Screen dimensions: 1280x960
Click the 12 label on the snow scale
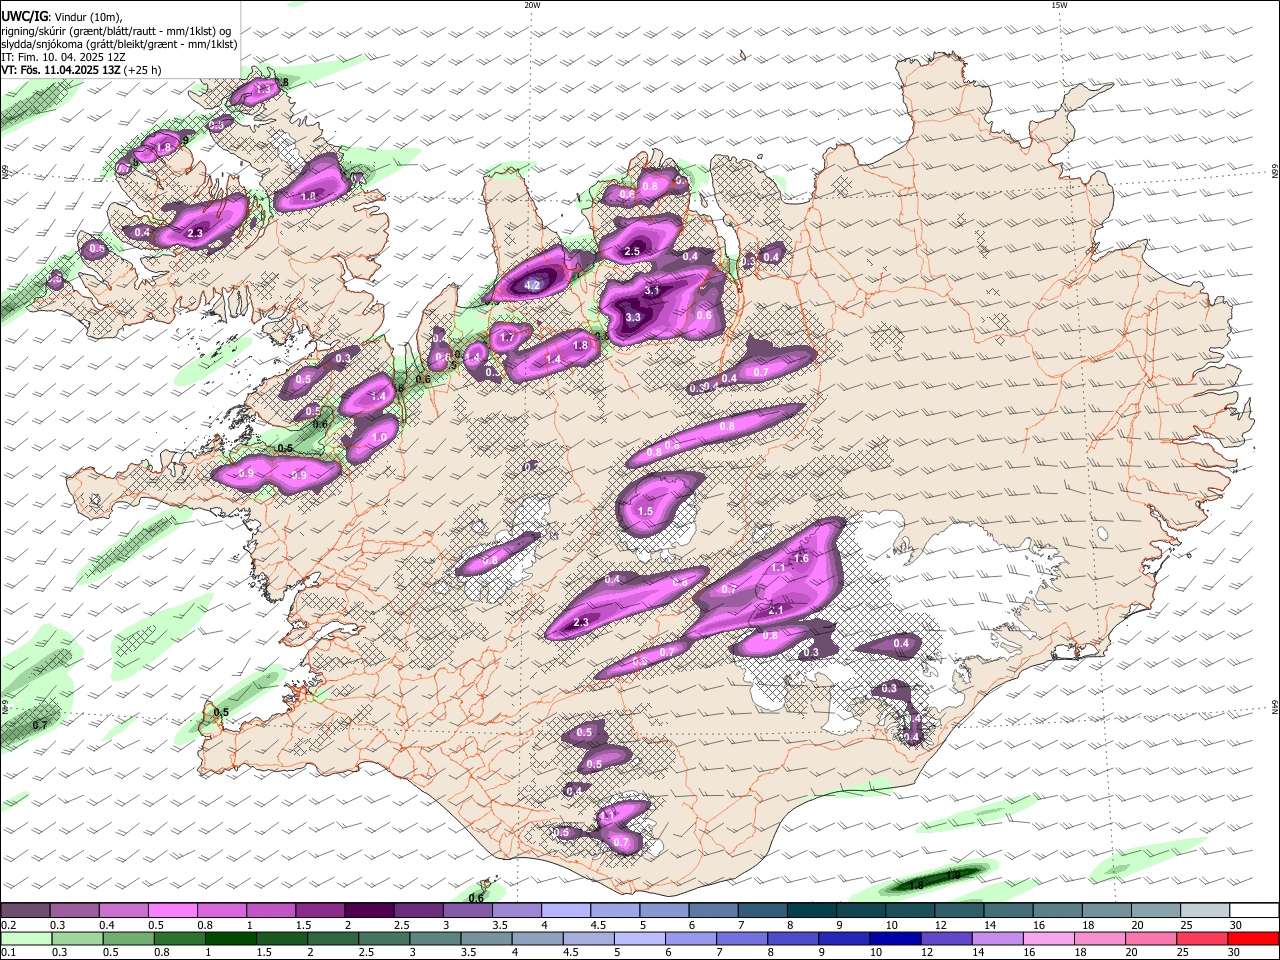(941, 925)
